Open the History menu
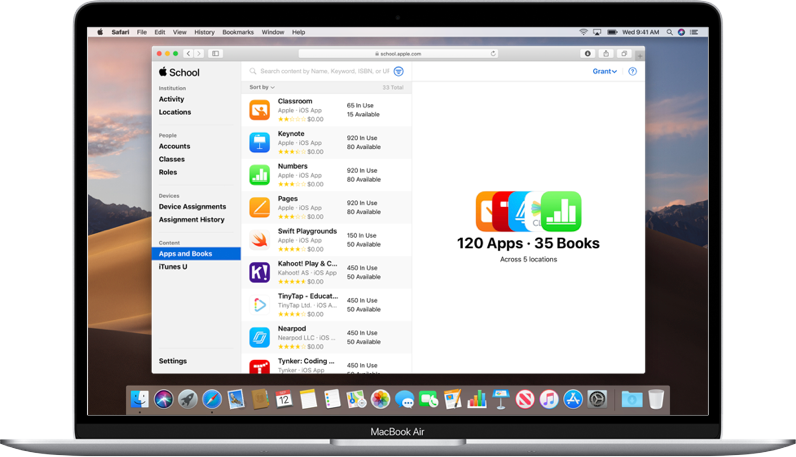Screen dimensions: 796x457 (x=205, y=32)
